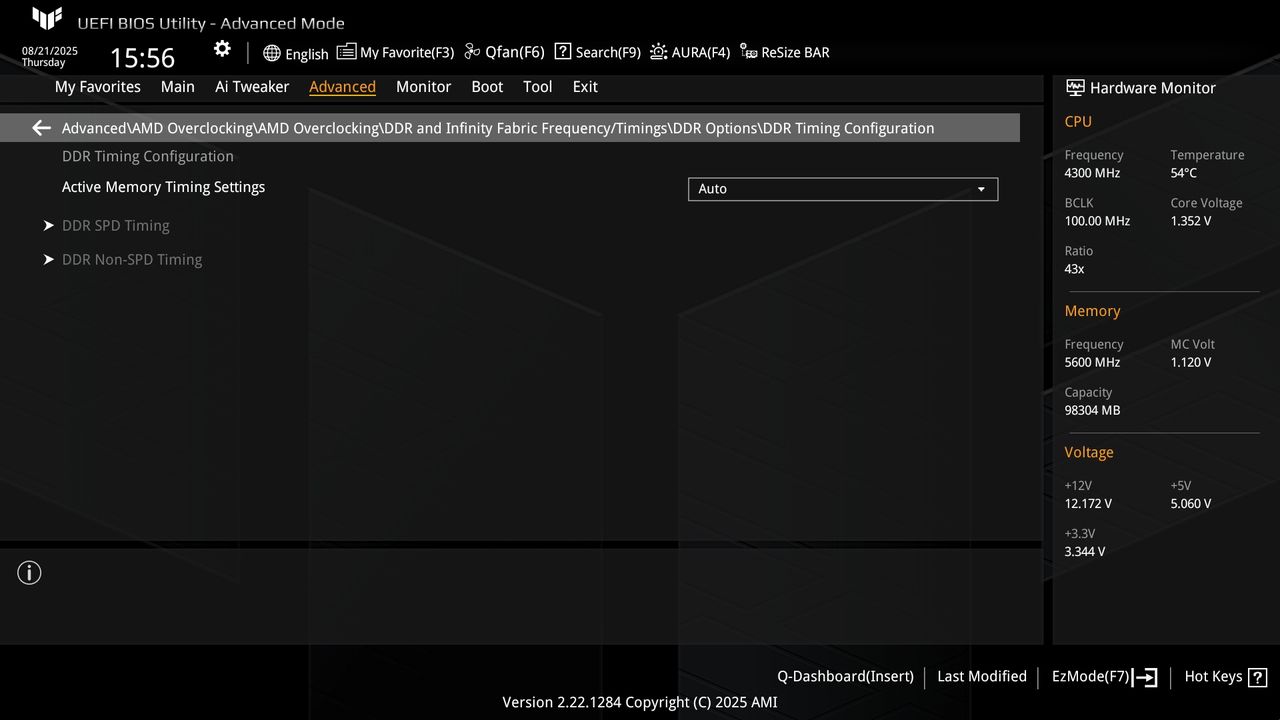
Task: Switch to the Ai Tweaker tab
Action: pyautogui.click(x=252, y=87)
